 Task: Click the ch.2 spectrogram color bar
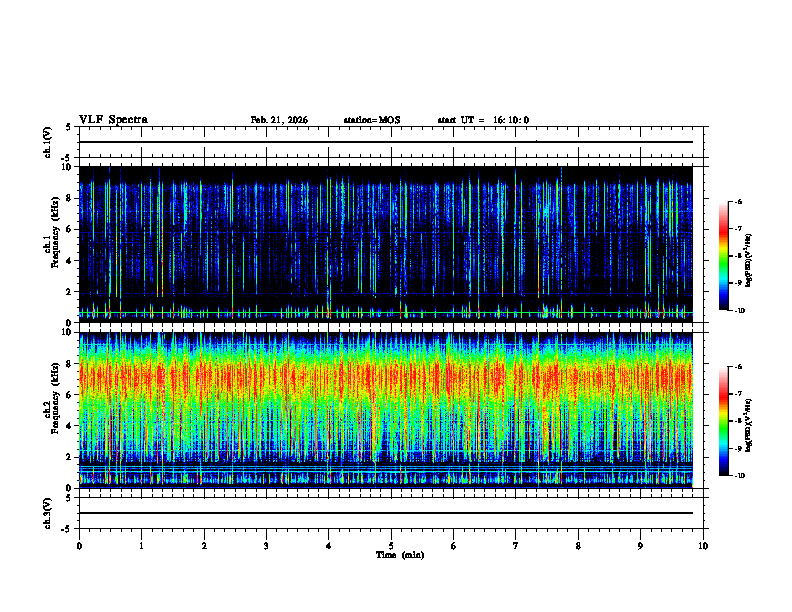[724, 421]
